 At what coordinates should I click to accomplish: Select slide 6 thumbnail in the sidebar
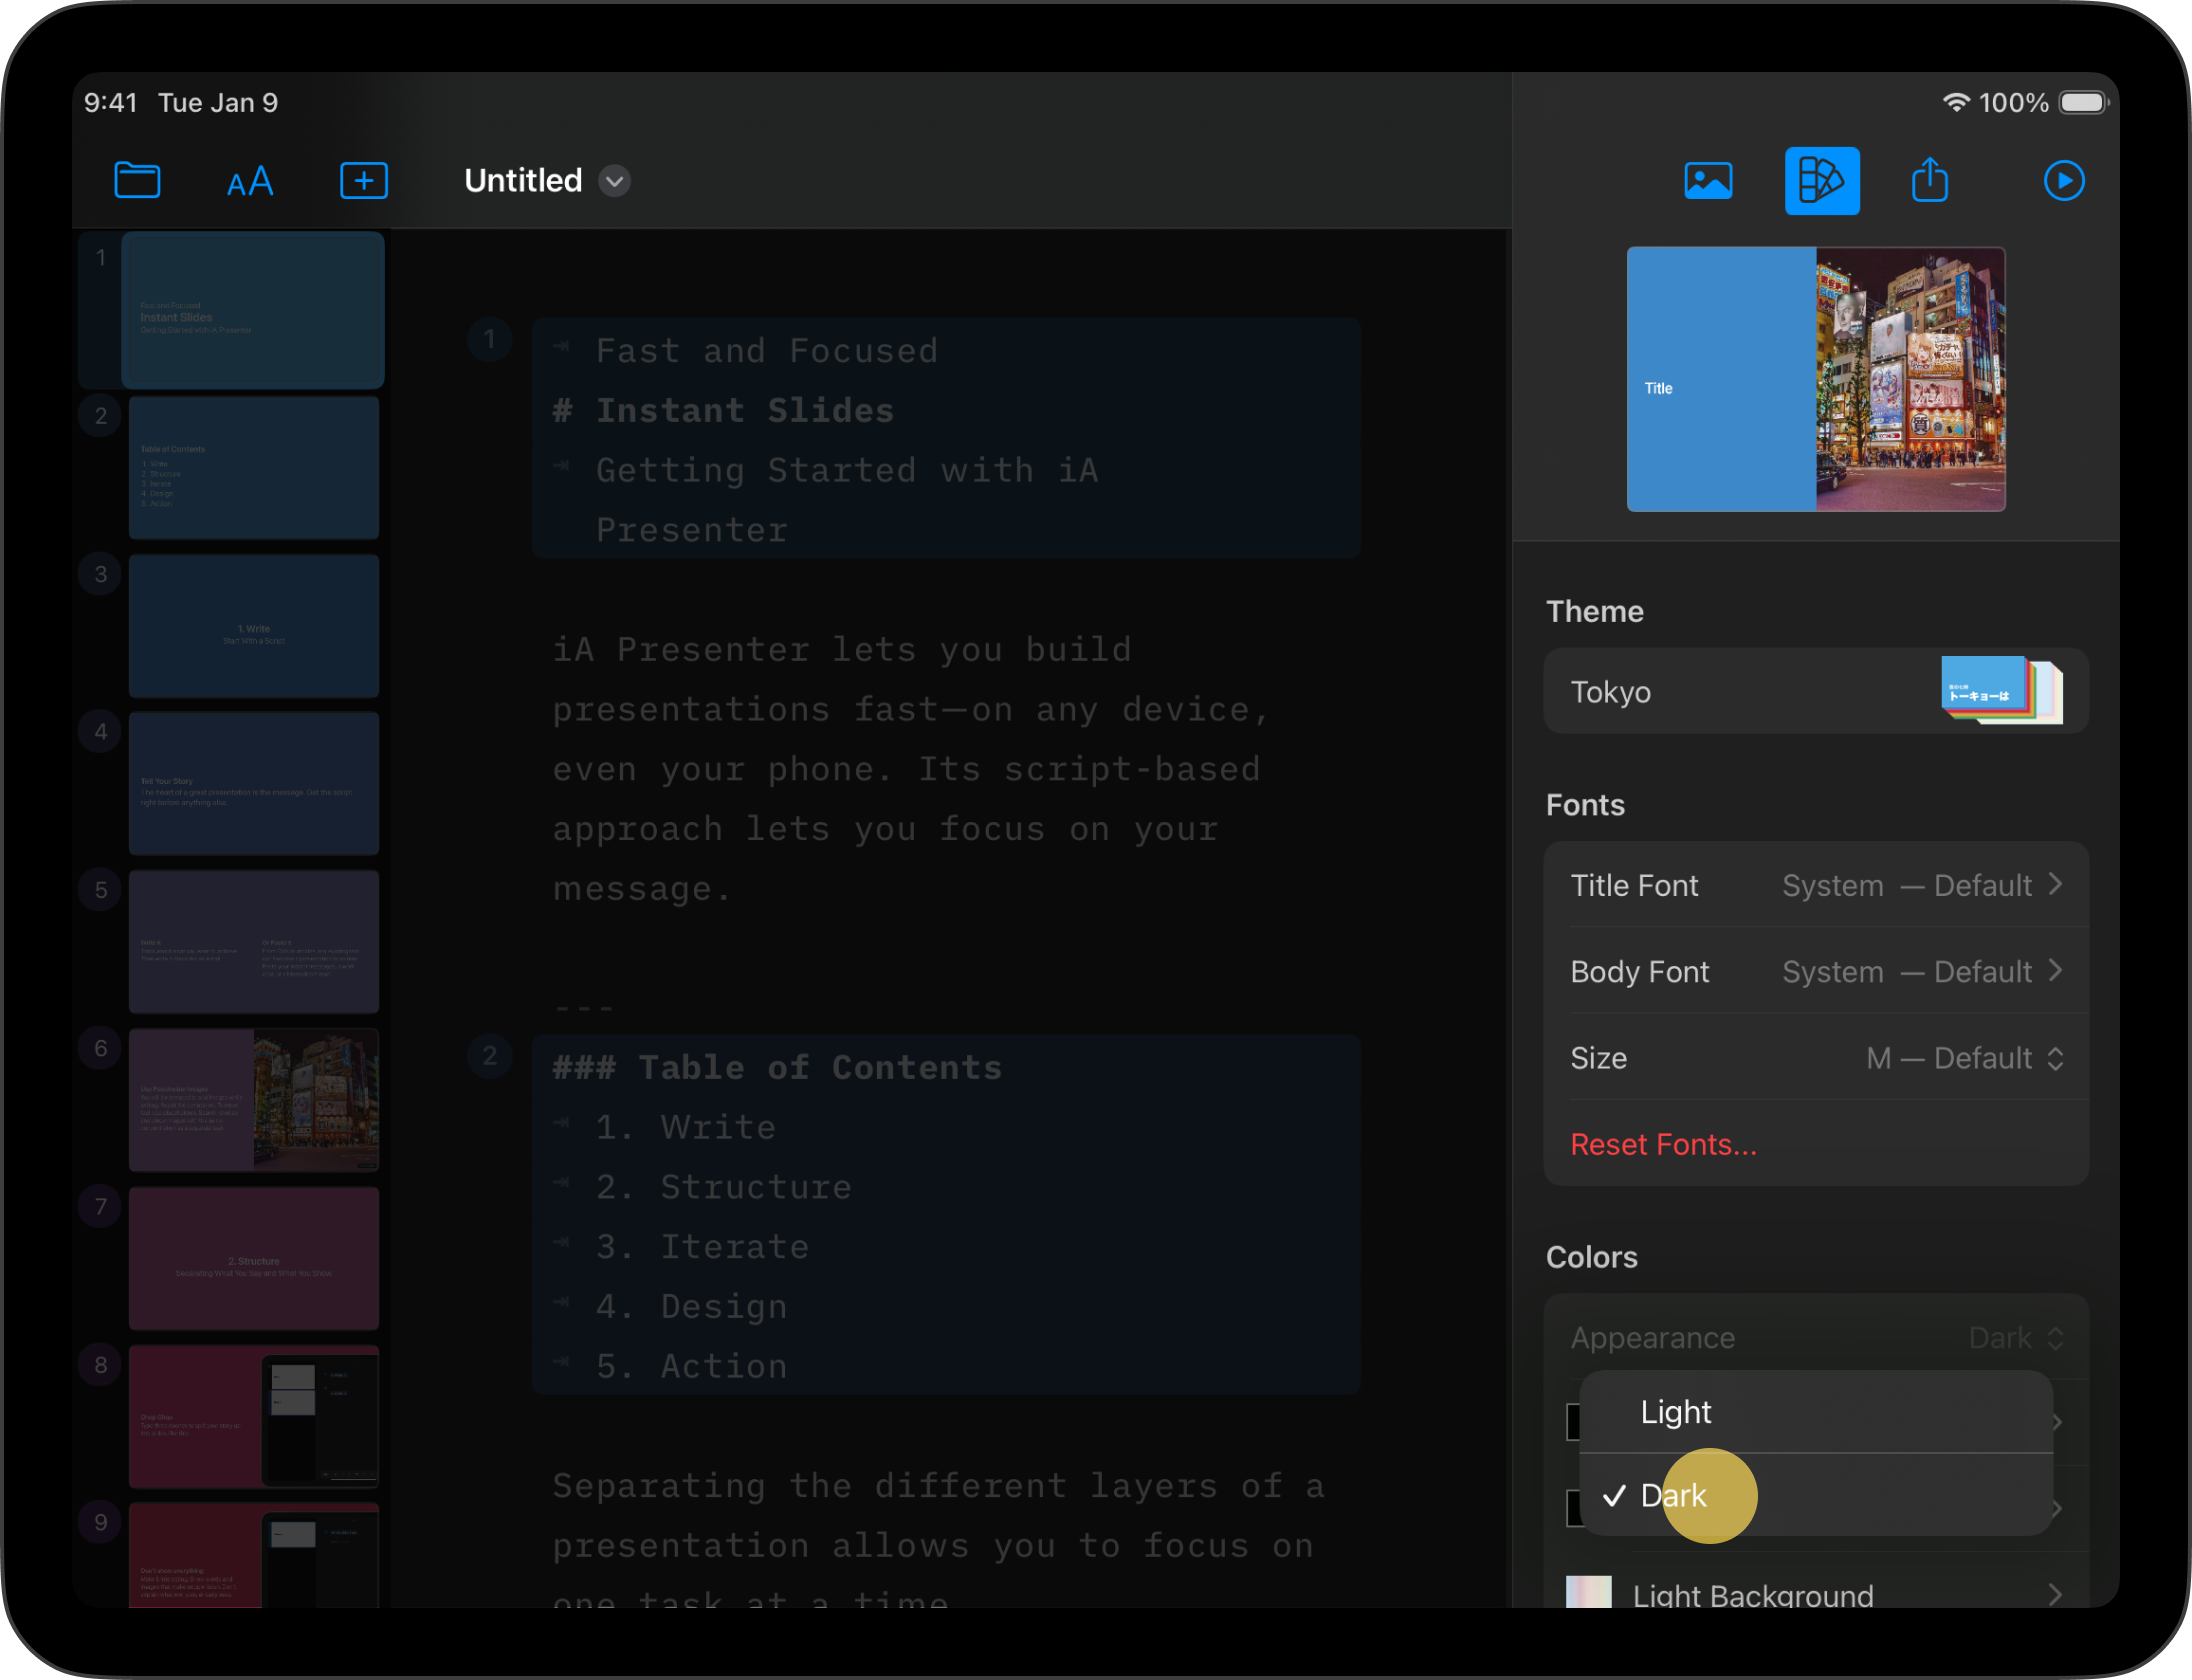point(253,1100)
